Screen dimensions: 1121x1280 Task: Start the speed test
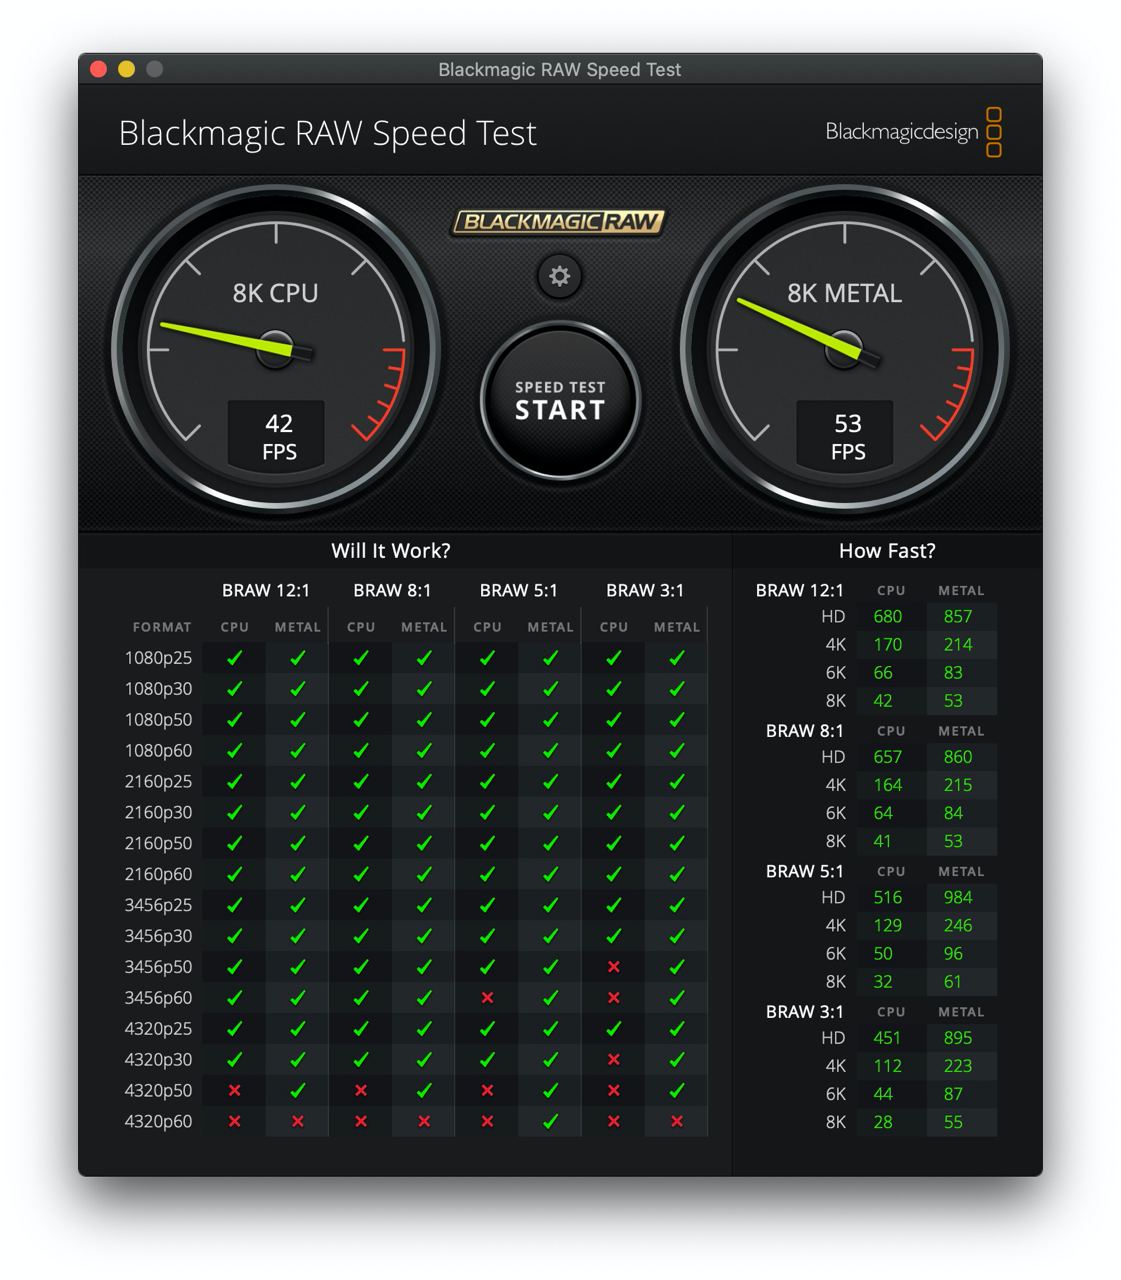tap(560, 400)
